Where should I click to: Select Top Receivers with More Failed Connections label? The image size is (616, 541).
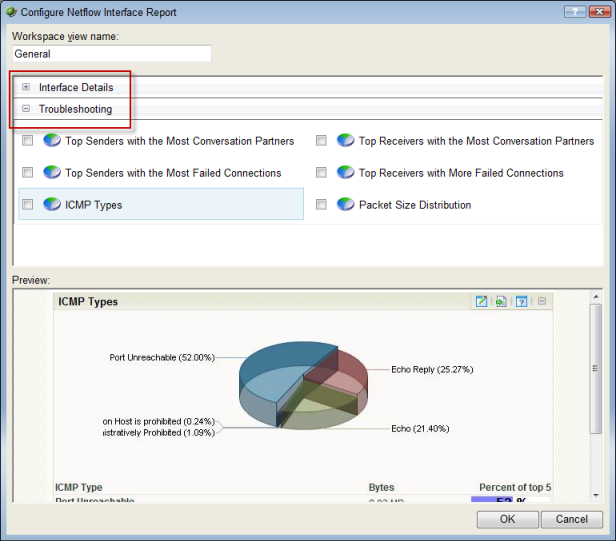(461, 173)
